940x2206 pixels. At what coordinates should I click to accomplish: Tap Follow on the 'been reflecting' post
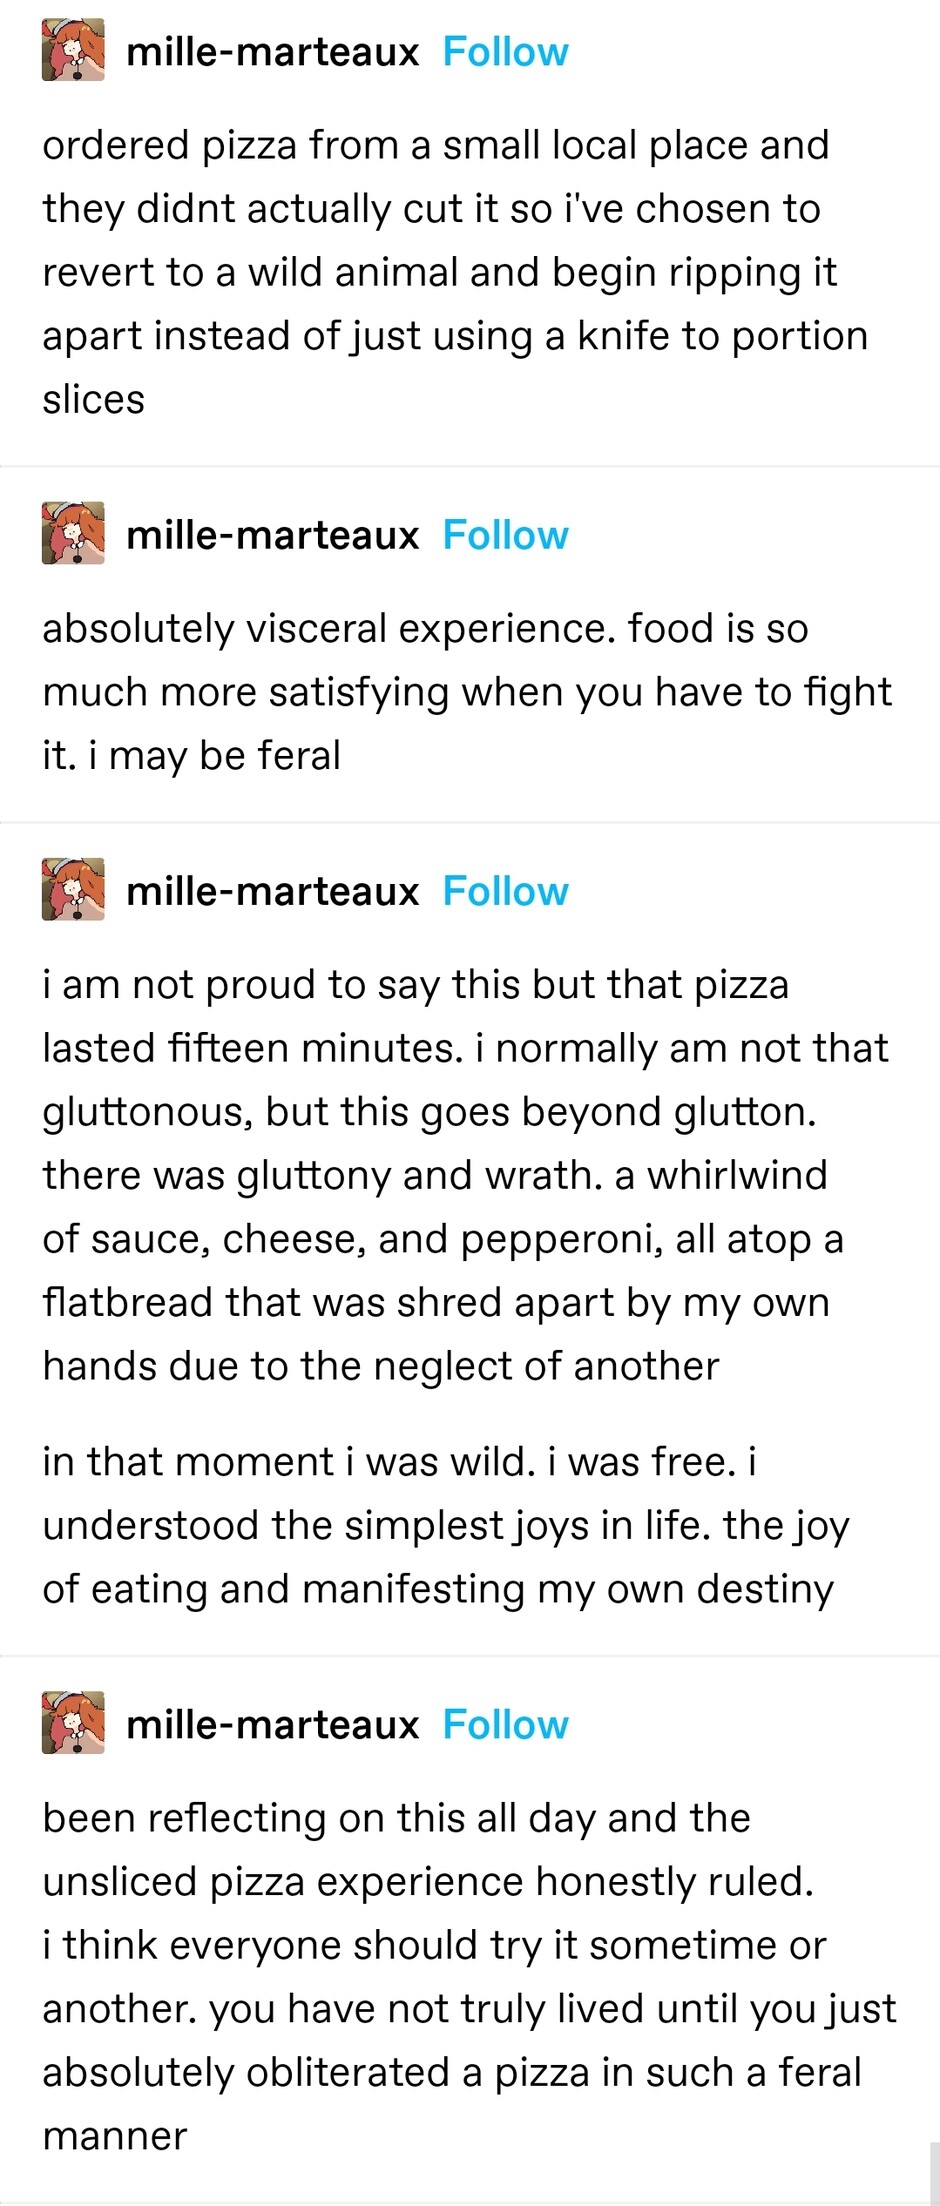pos(505,1724)
